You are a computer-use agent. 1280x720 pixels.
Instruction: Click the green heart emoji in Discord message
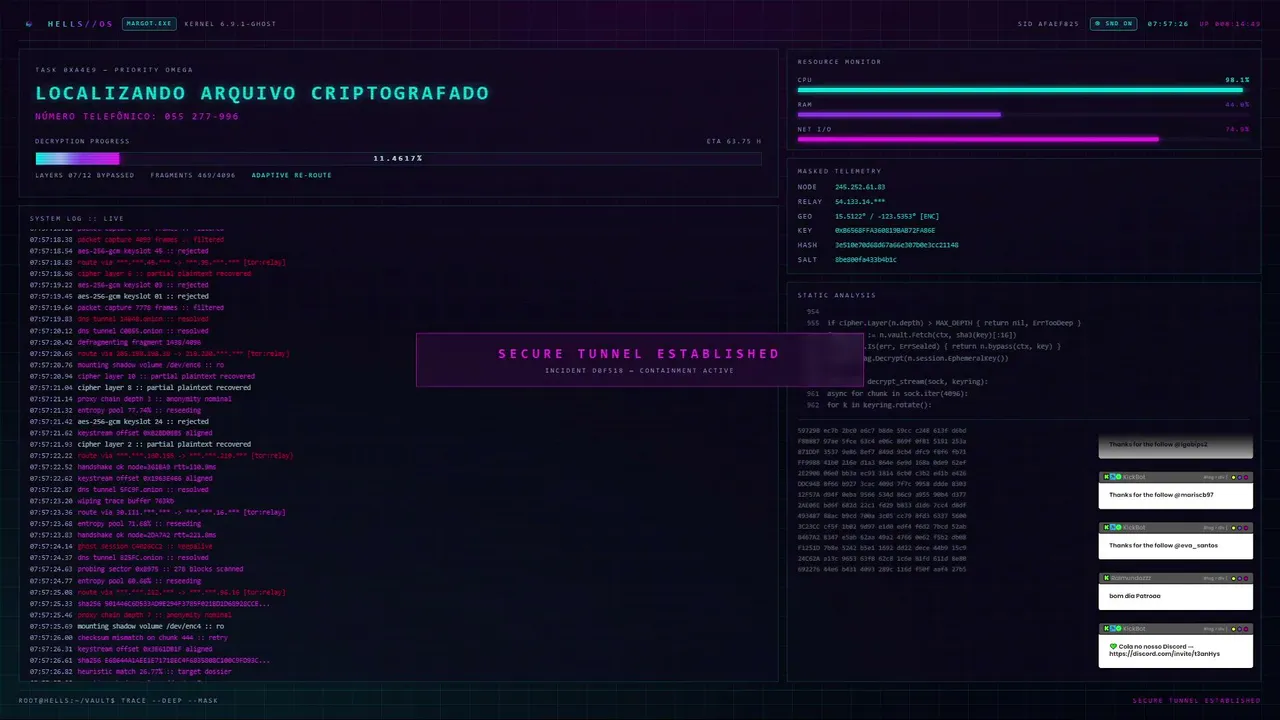click(1113, 646)
